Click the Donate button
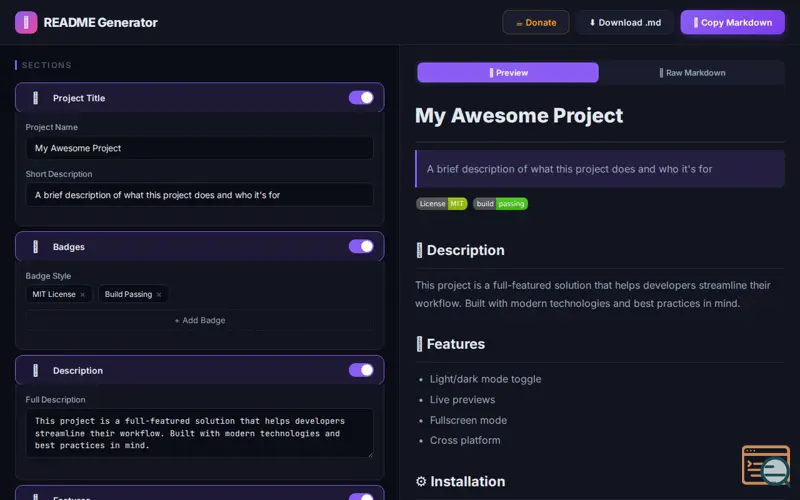The width and height of the screenshot is (800, 500). [536, 22]
